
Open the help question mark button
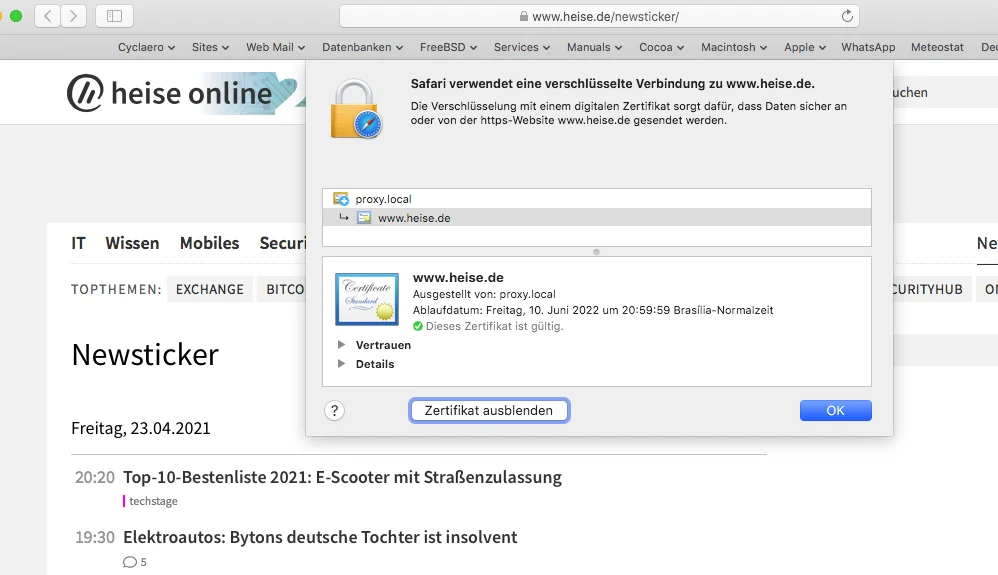coord(334,411)
